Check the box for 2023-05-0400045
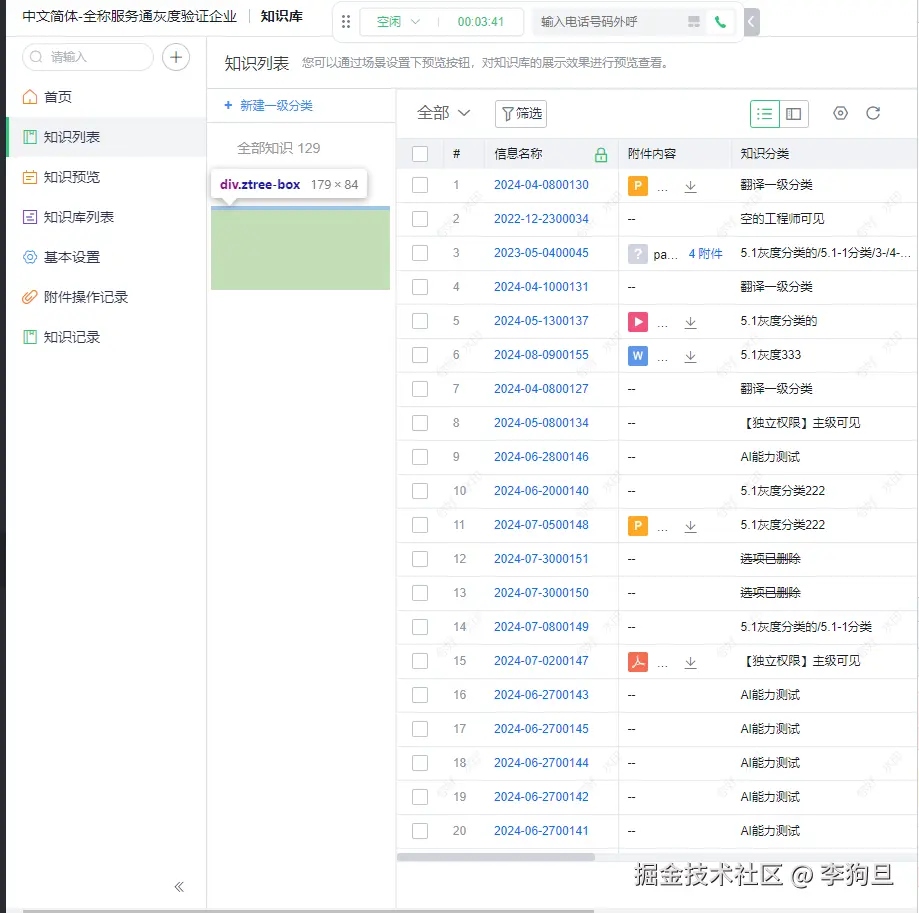The width and height of the screenshot is (919, 913). (420, 253)
